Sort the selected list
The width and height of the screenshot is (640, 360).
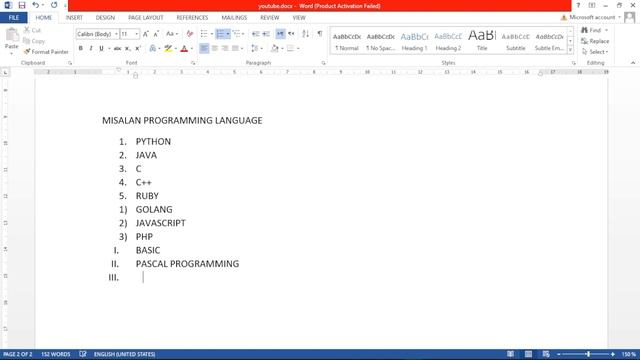[x=305, y=34]
